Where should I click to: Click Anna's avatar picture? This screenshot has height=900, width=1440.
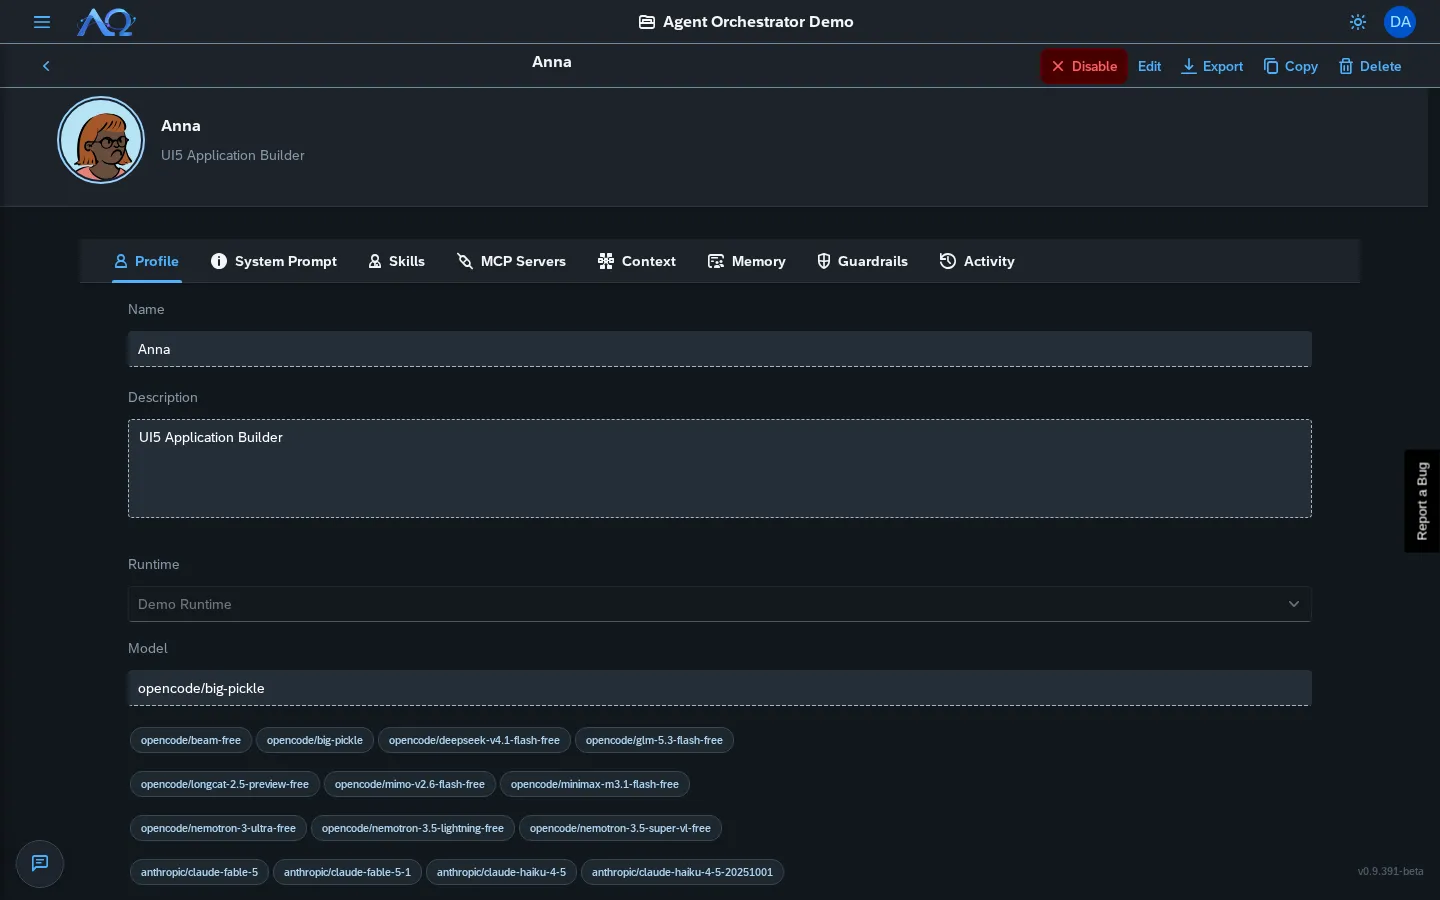pyautogui.click(x=101, y=140)
